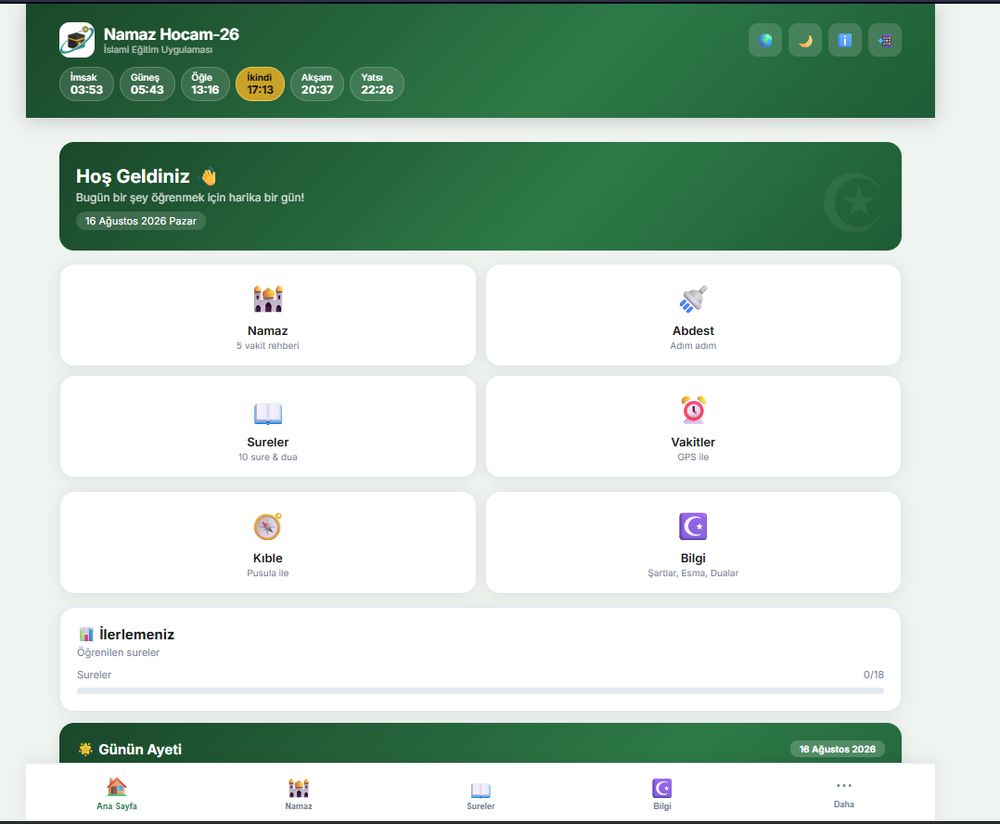Select the Akşam 20:37 prayer time pill
The height and width of the screenshot is (824, 1000).
[317, 84]
